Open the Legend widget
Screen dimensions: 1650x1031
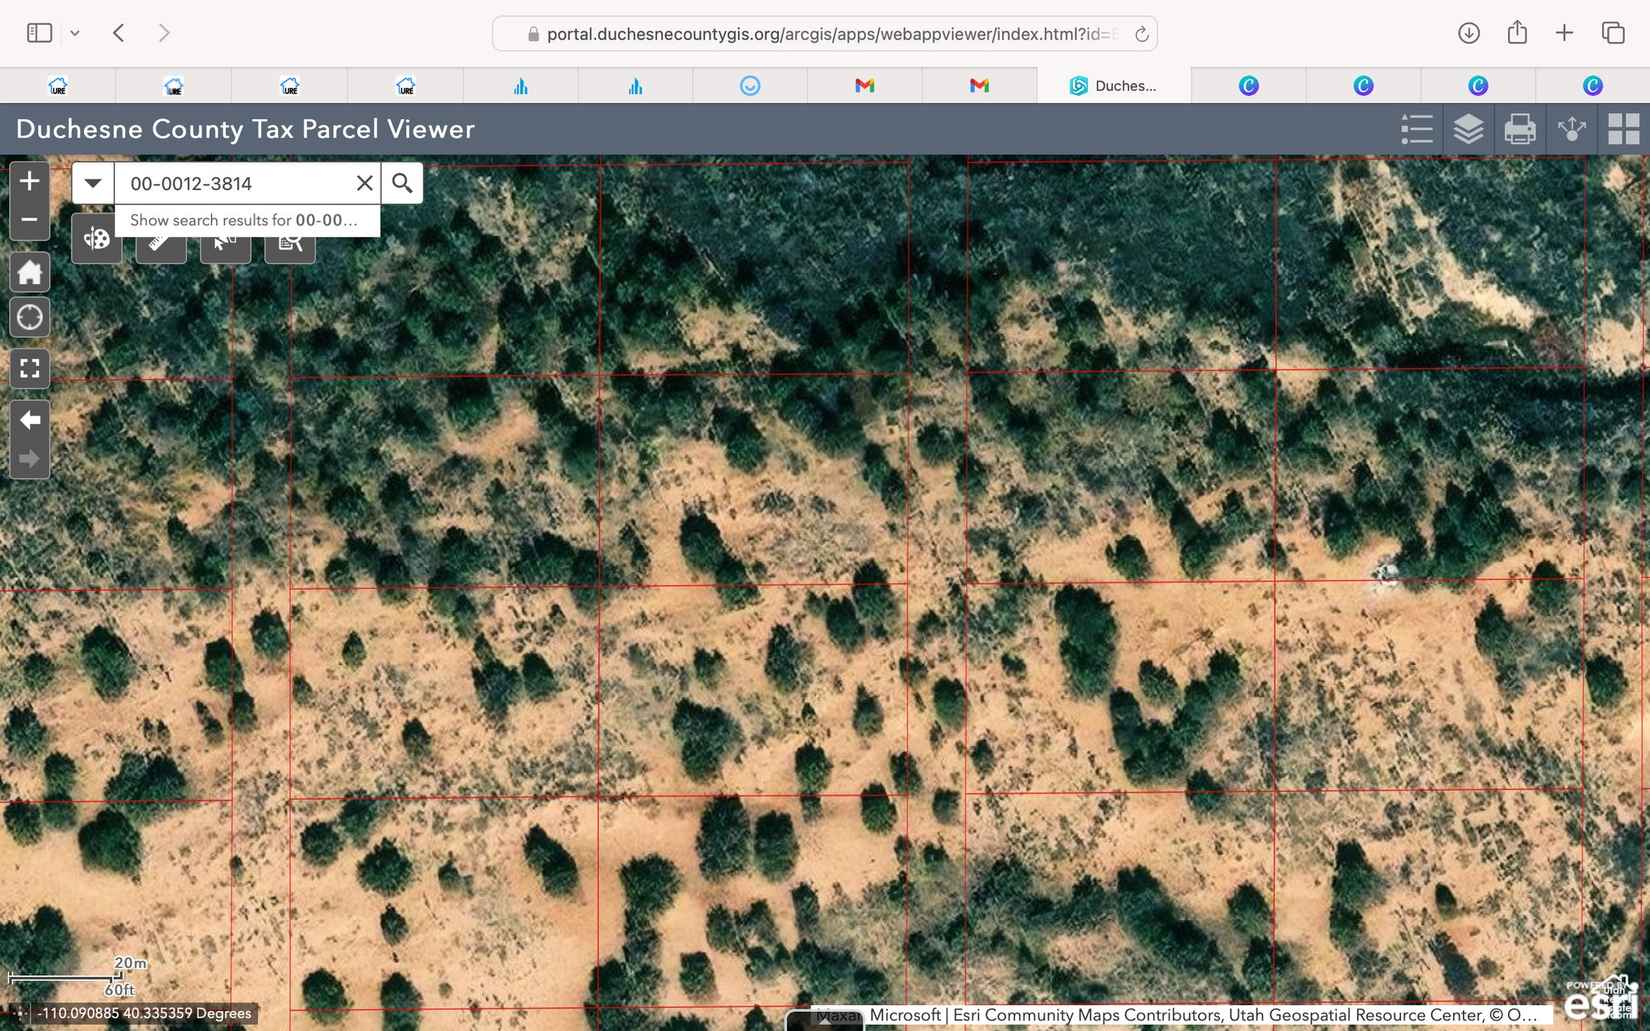[1416, 129]
